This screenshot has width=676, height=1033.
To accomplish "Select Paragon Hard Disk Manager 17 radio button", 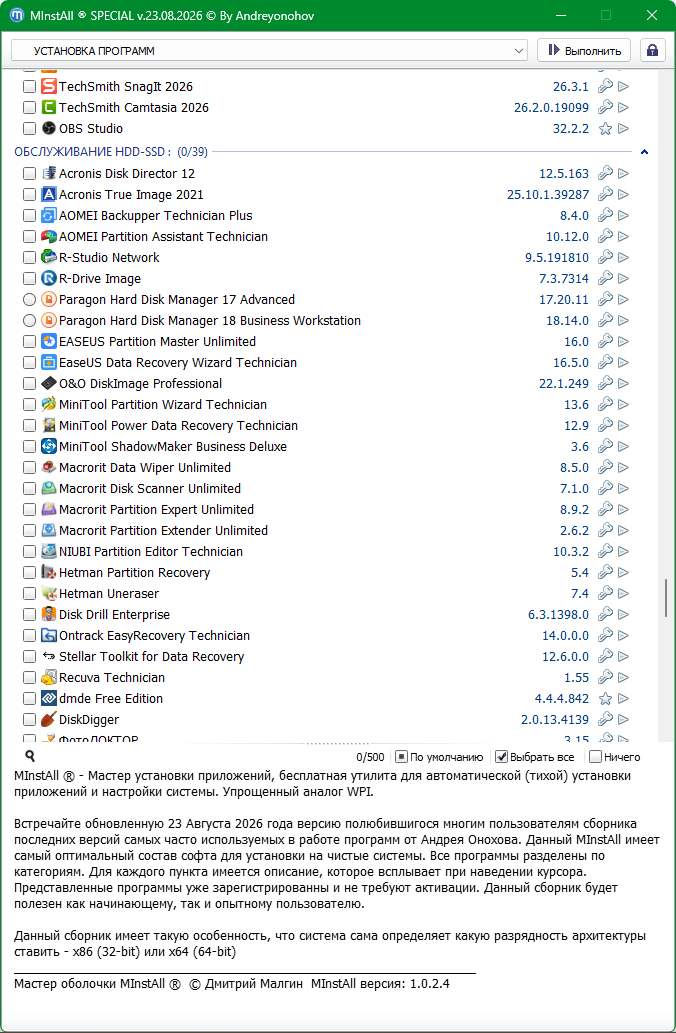I will pyautogui.click(x=29, y=300).
